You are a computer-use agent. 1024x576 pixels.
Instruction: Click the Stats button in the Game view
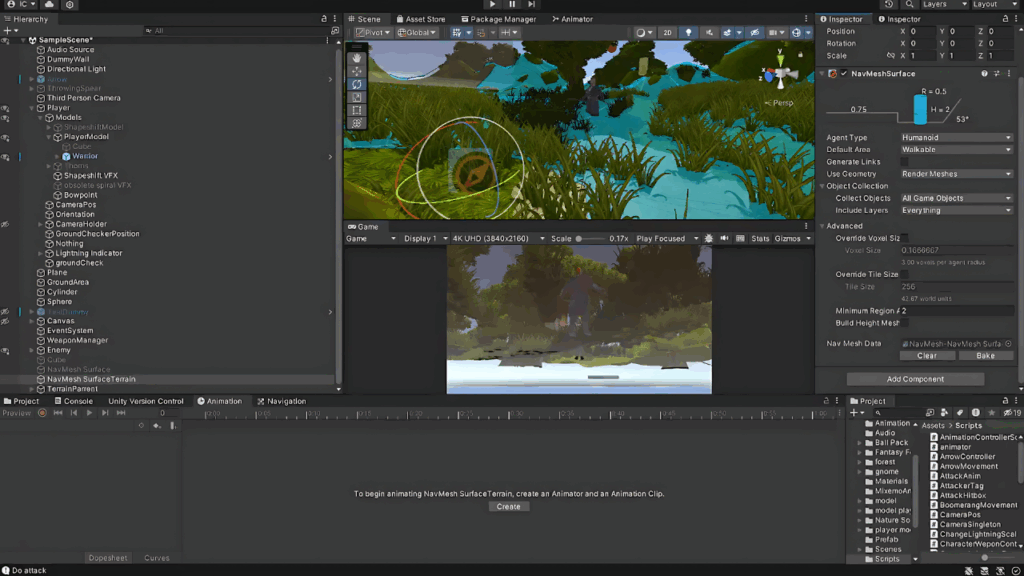(760, 238)
